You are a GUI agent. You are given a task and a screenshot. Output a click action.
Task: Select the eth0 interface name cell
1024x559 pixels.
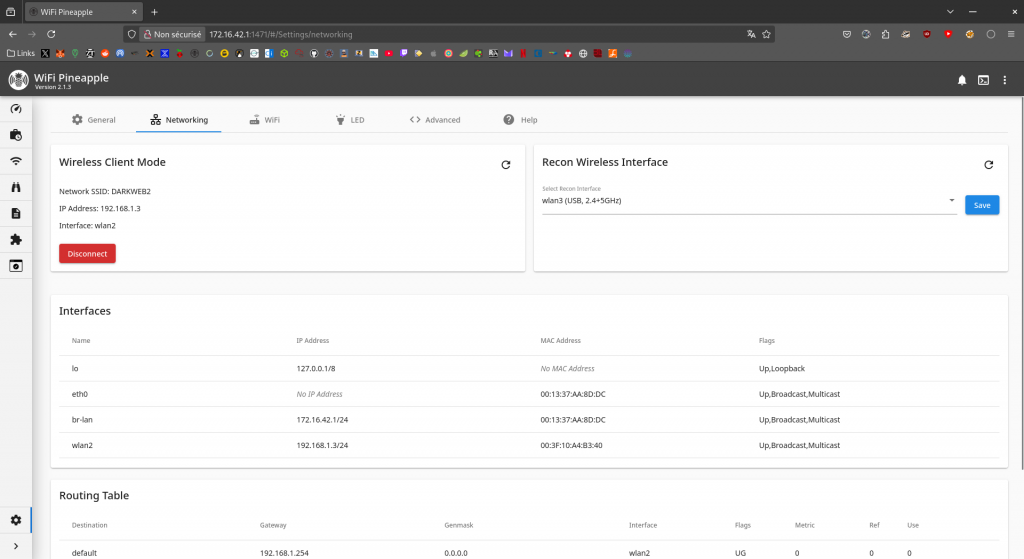[79, 394]
